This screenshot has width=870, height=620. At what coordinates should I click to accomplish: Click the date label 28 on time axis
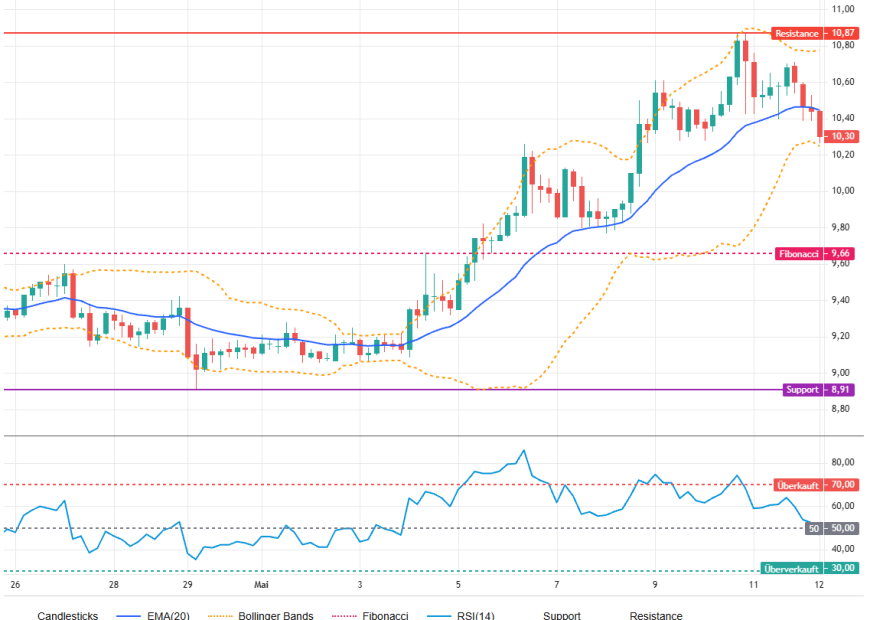pyautogui.click(x=114, y=584)
